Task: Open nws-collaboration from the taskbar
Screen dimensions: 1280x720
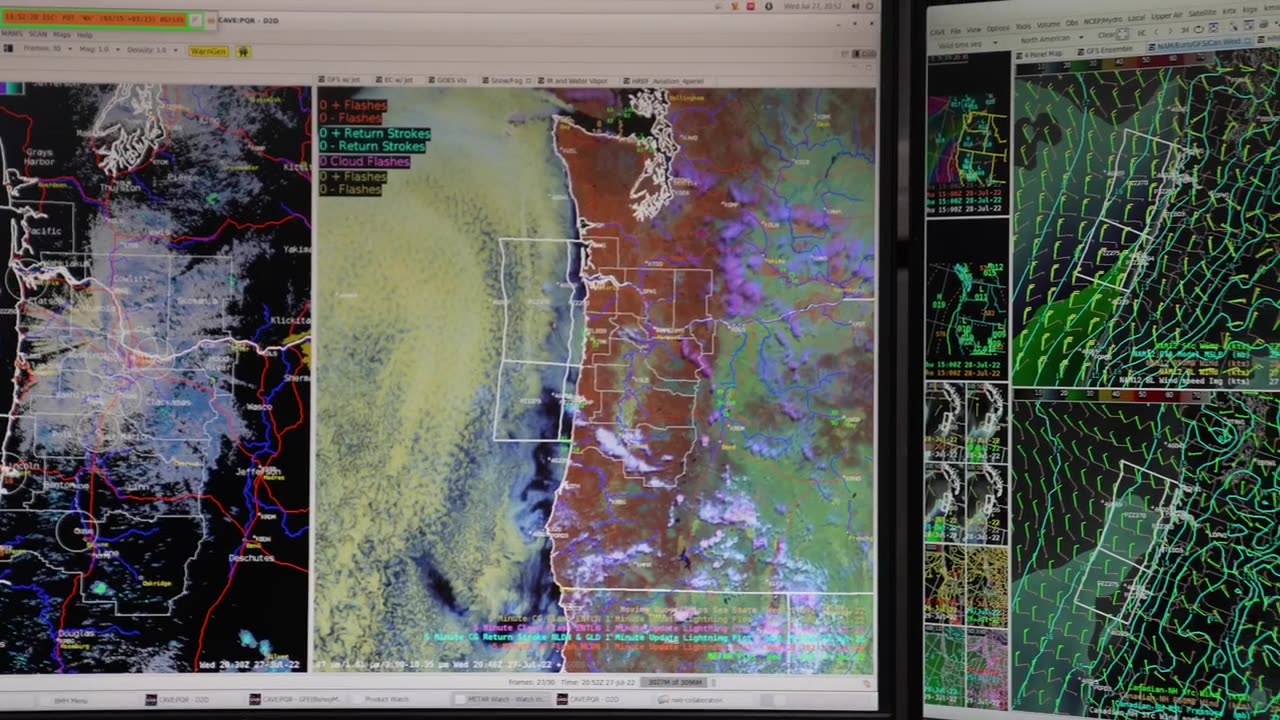Action: pyautogui.click(x=690, y=700)
